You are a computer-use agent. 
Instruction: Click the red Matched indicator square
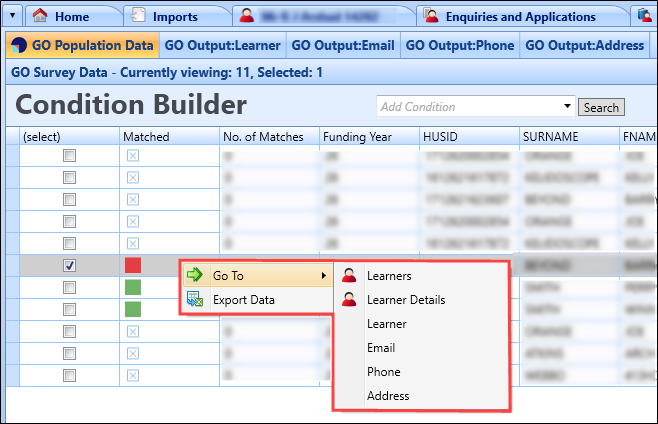click(x=133, y=265)
